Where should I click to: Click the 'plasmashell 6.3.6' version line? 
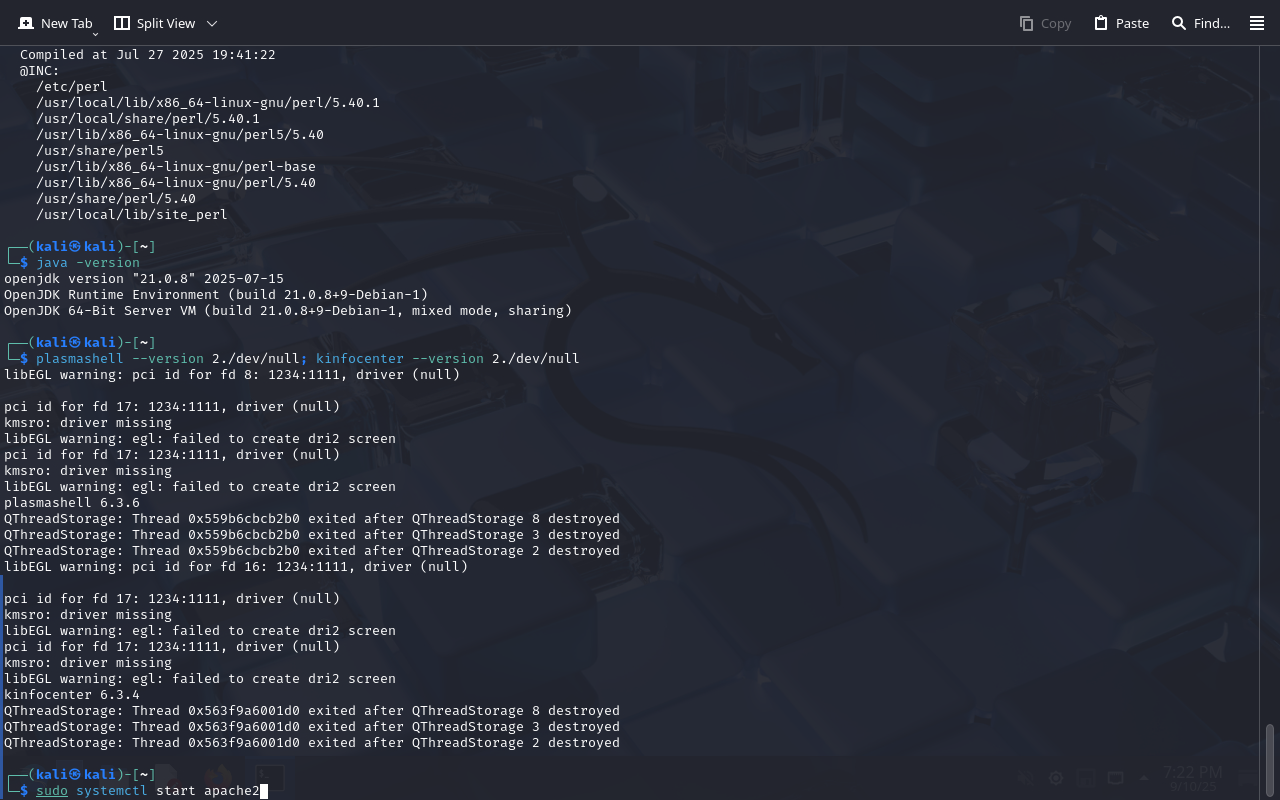(72, 503)
